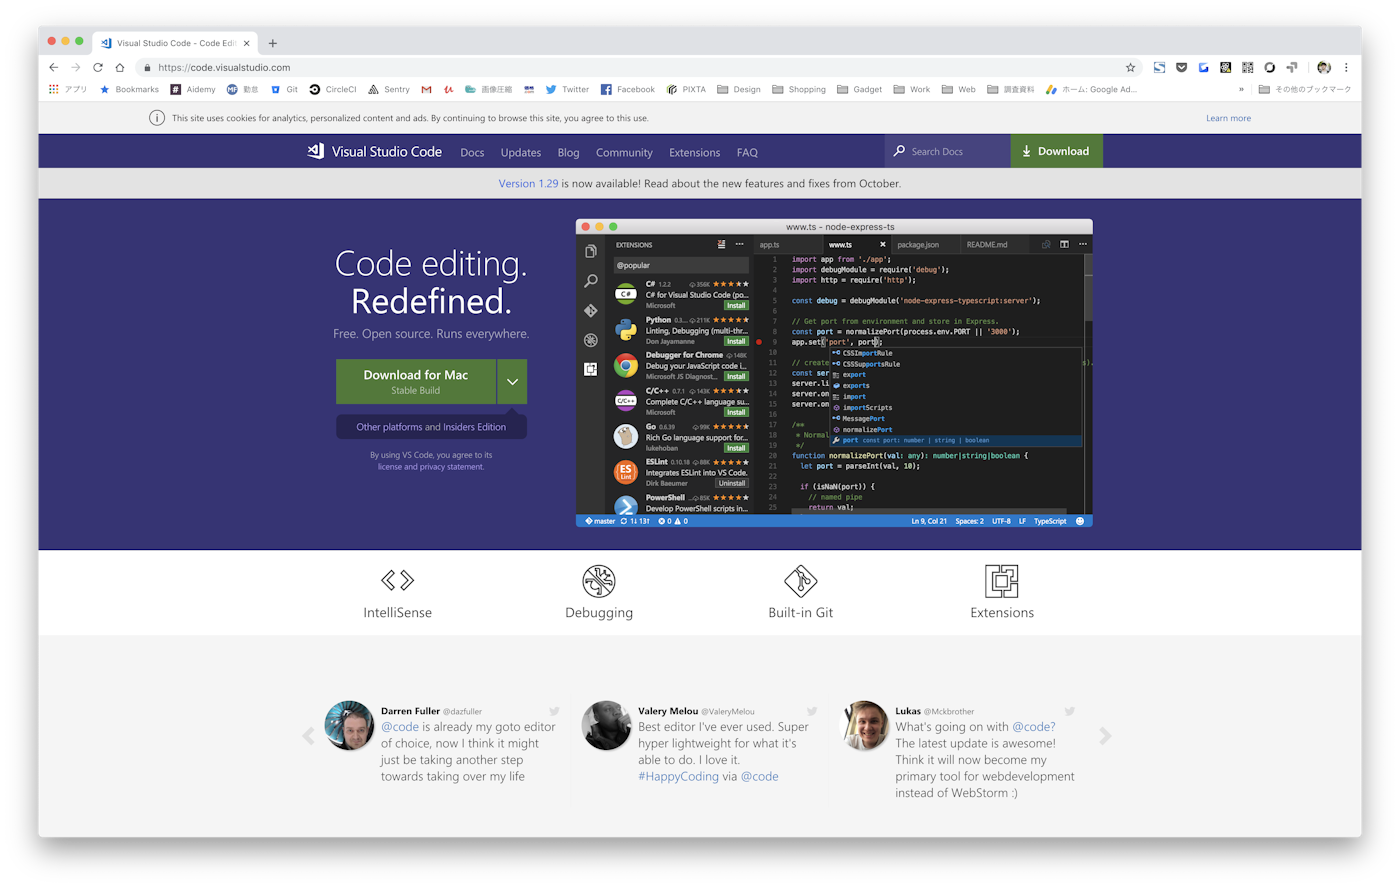Bookmark this page with the star icon
The width and height of the screenshot is (1400, 888).
(1131, 67)
